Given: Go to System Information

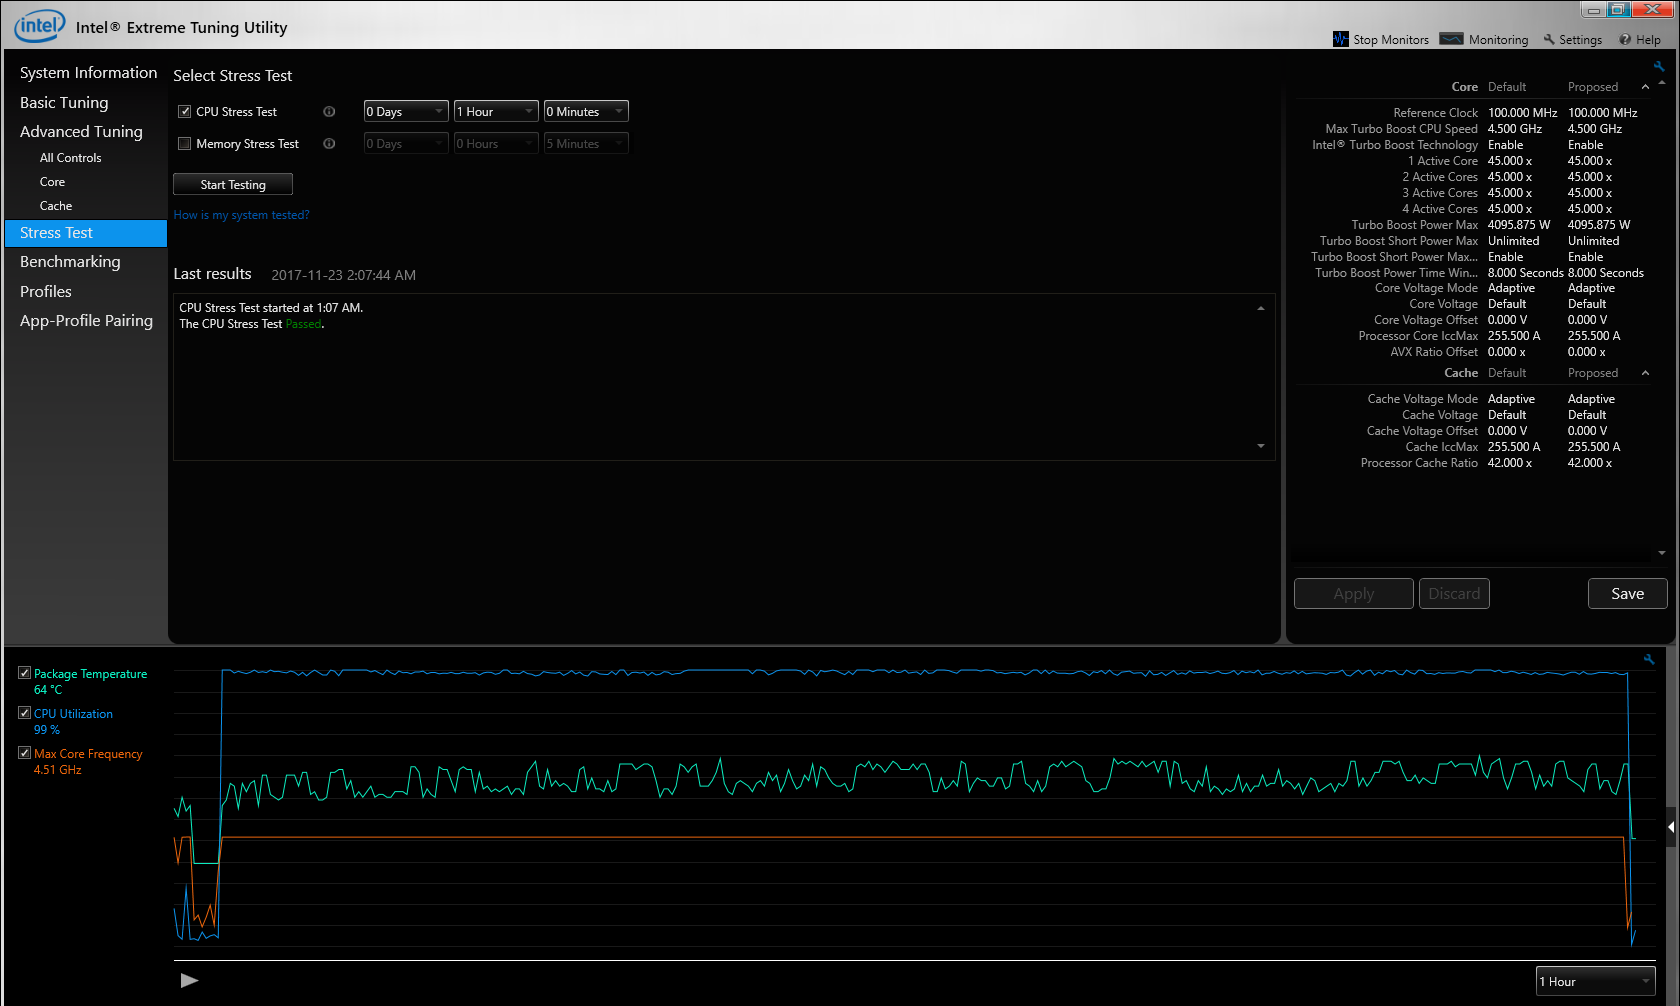Looking at the screenshot, I should click(88, 73).
